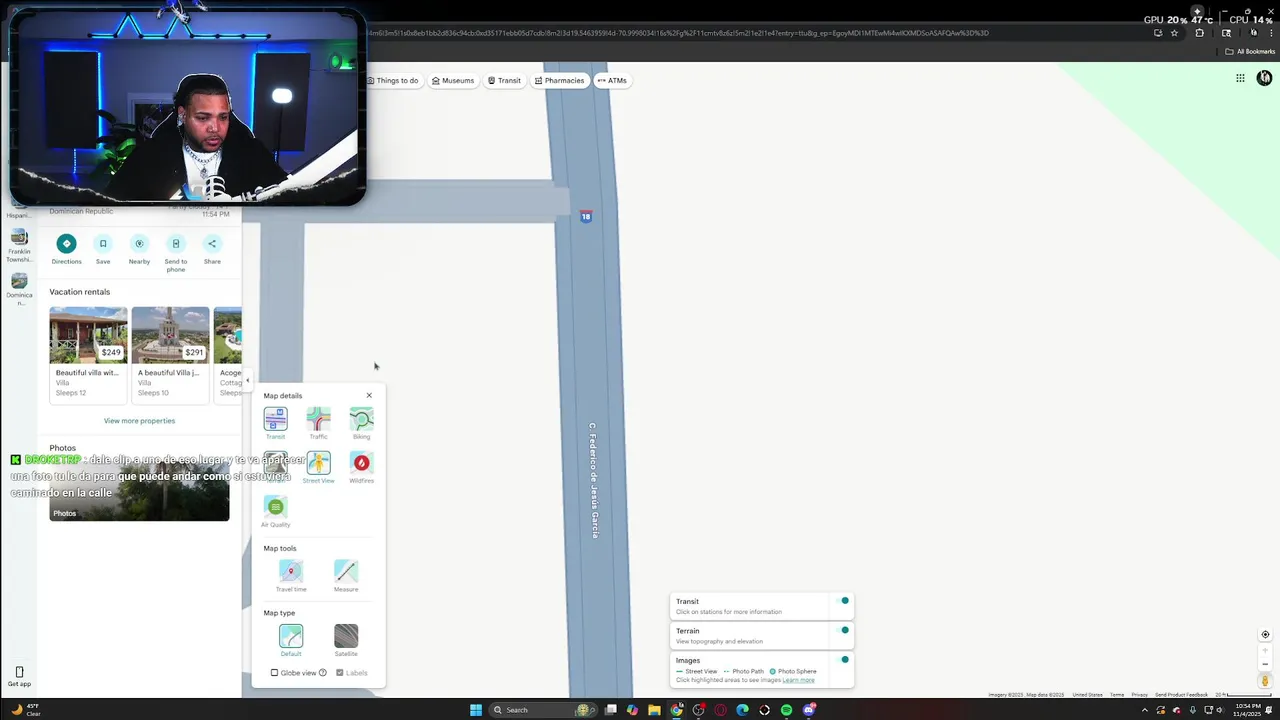The image size is (1280, 720).
Task: Open the $291 villa rental card
Action: [170, 354]
